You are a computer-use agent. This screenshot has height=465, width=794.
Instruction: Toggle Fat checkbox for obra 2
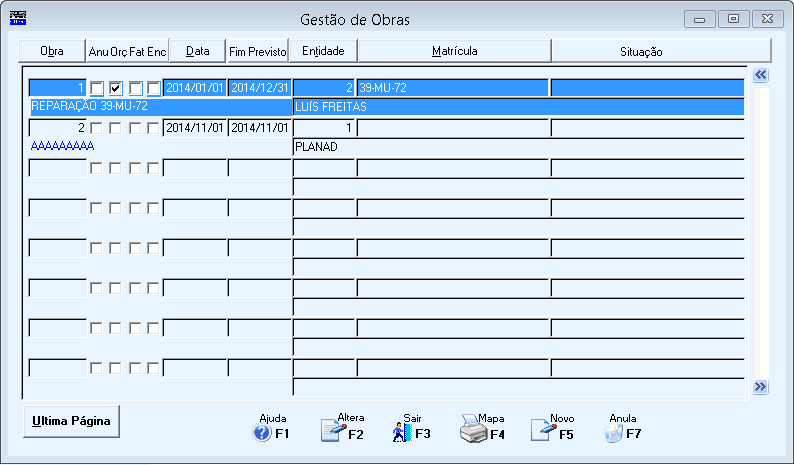point(135,128)
